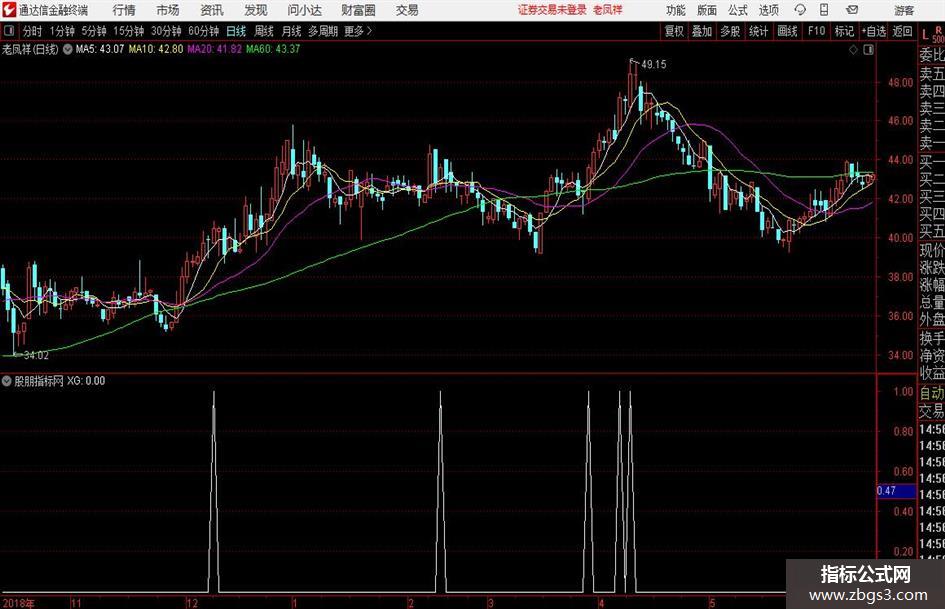Open the 选项 menu

click(x=769, y=10)
